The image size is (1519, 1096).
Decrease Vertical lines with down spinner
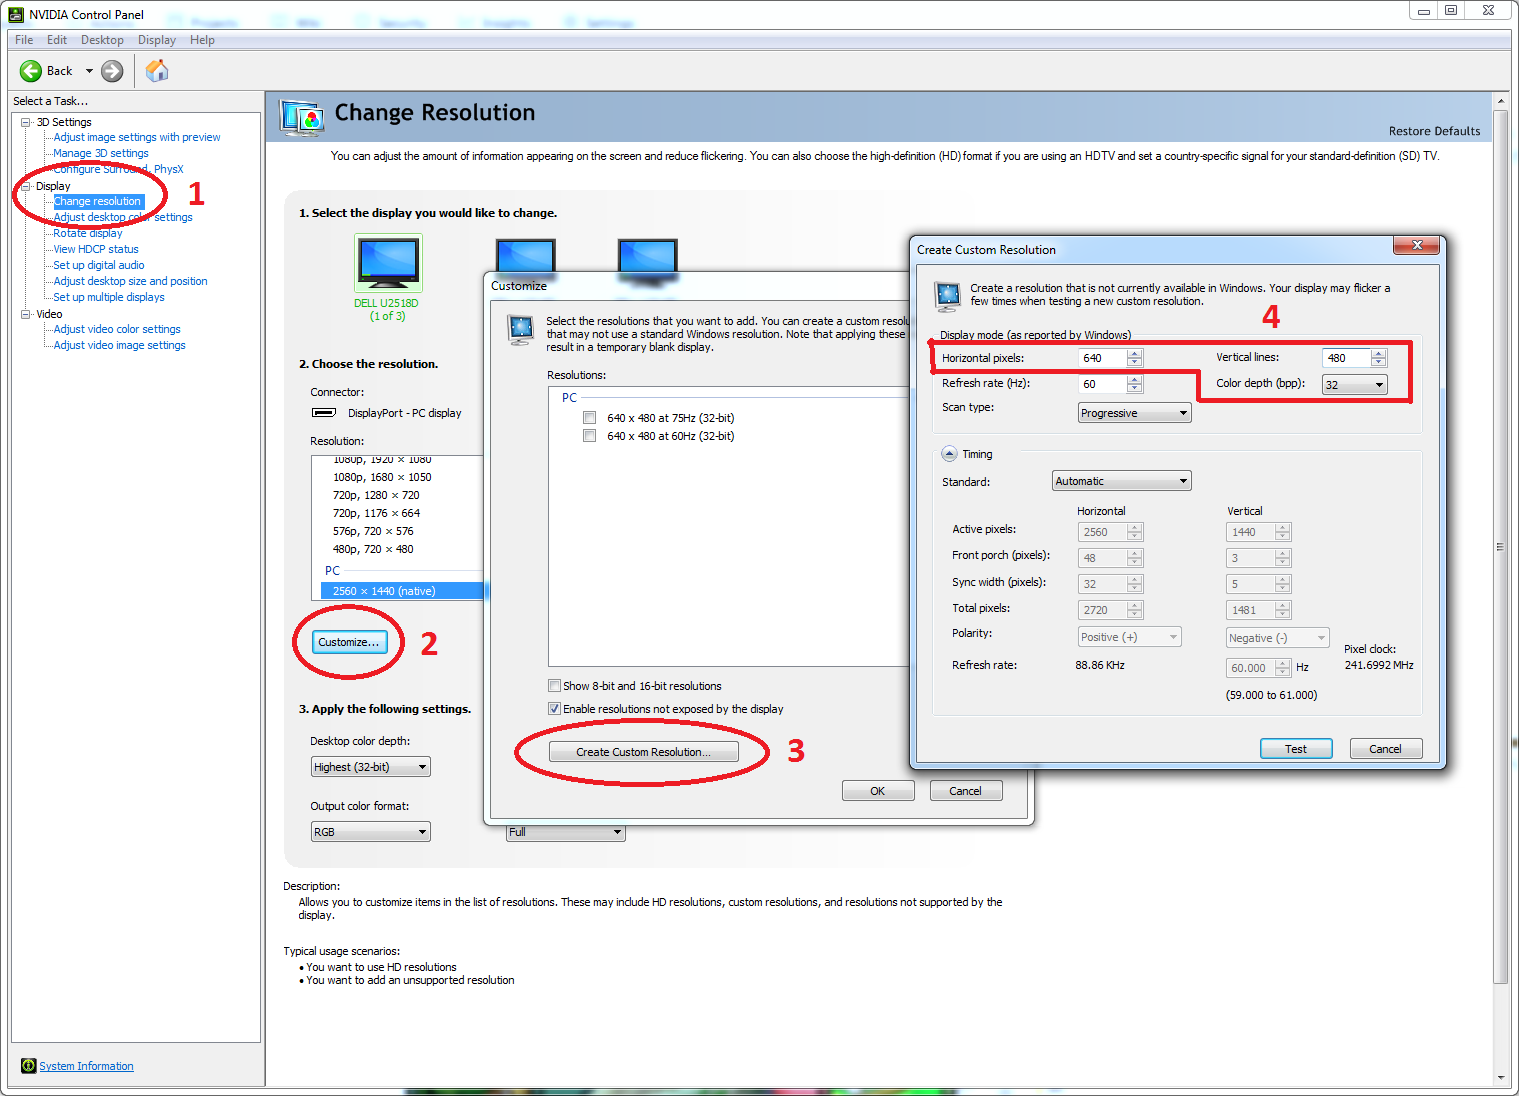pyautogui.click(x=1379, y=362)
